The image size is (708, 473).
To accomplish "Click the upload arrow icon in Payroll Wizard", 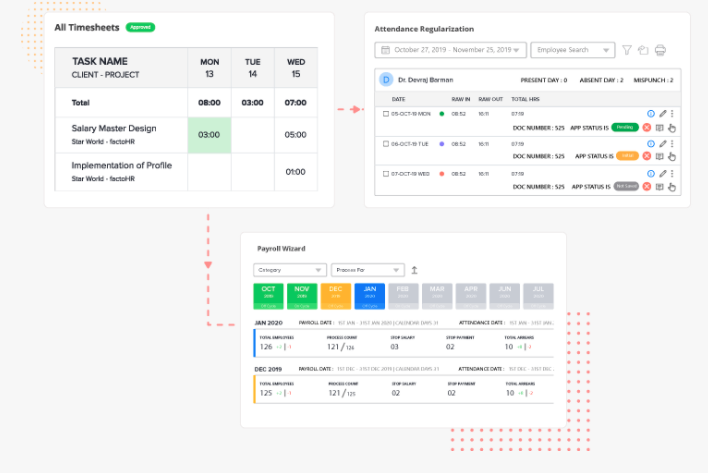I will (414, 270).
